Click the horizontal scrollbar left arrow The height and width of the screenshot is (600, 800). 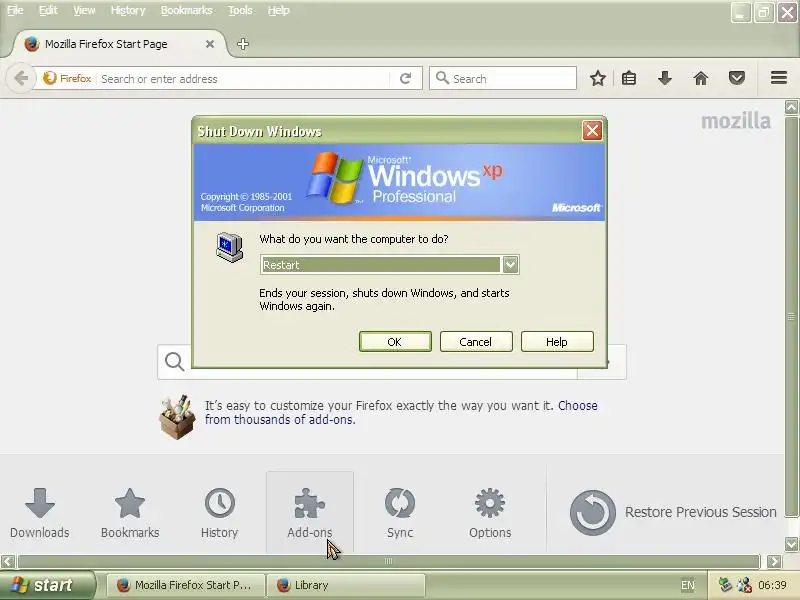pos(8,561)
